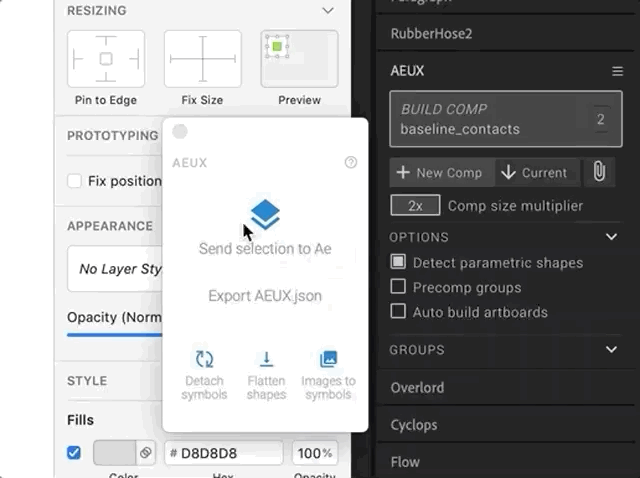This screenshot has height=478, width=640.
Task: Click the paperclip attach icon
Action: 598,172
